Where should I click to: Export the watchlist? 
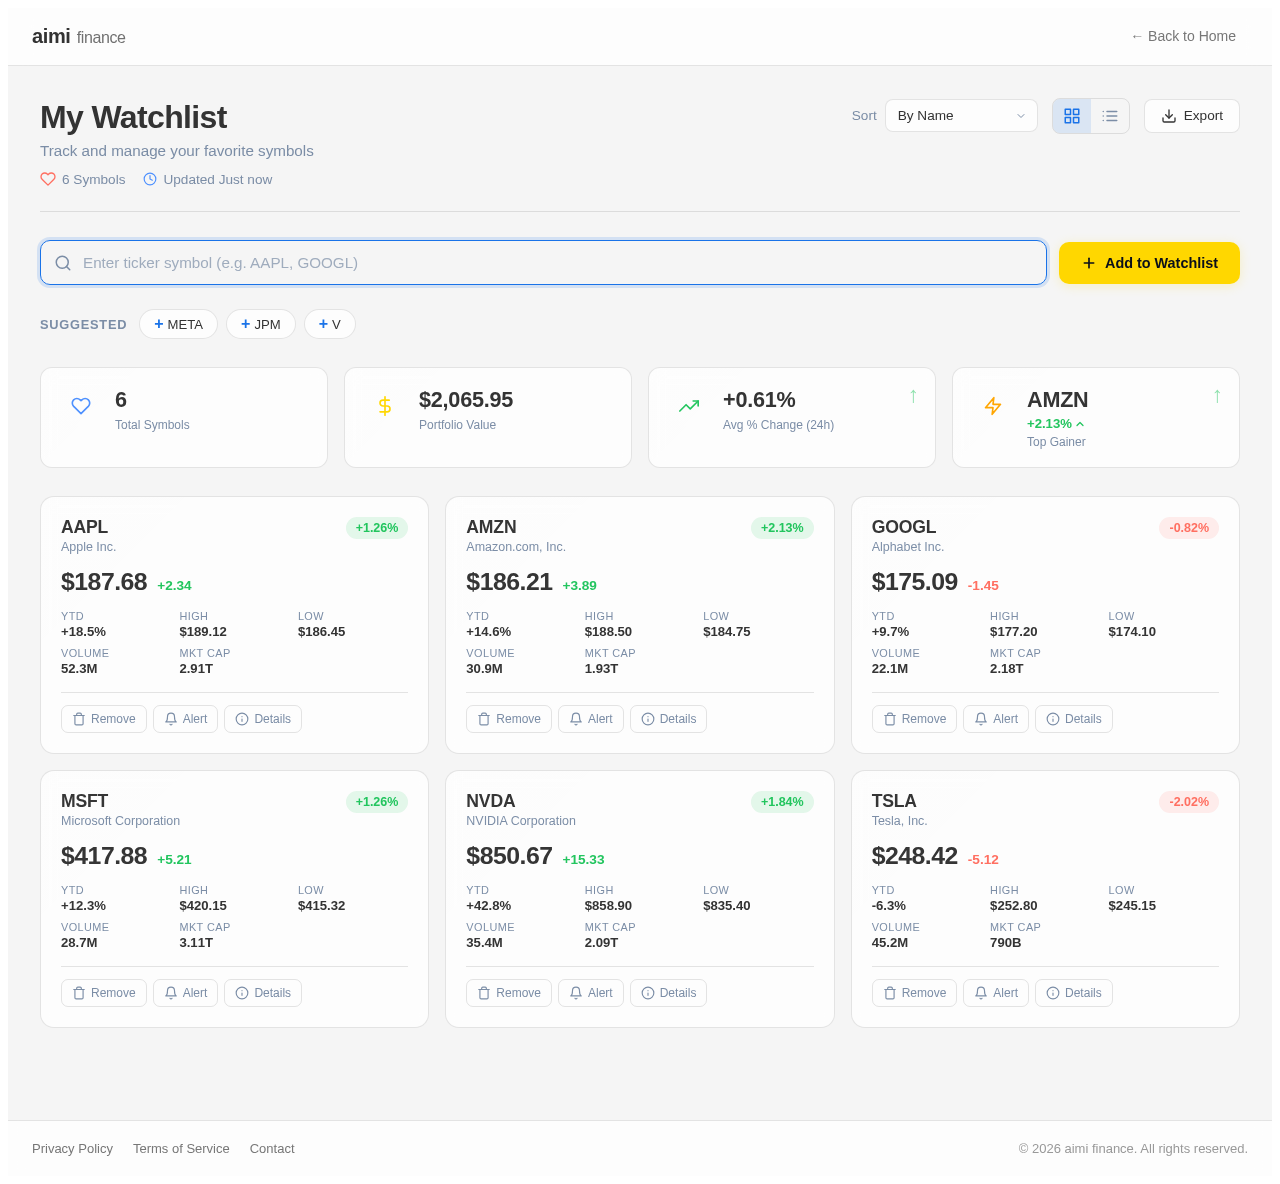pos(1192,116)
